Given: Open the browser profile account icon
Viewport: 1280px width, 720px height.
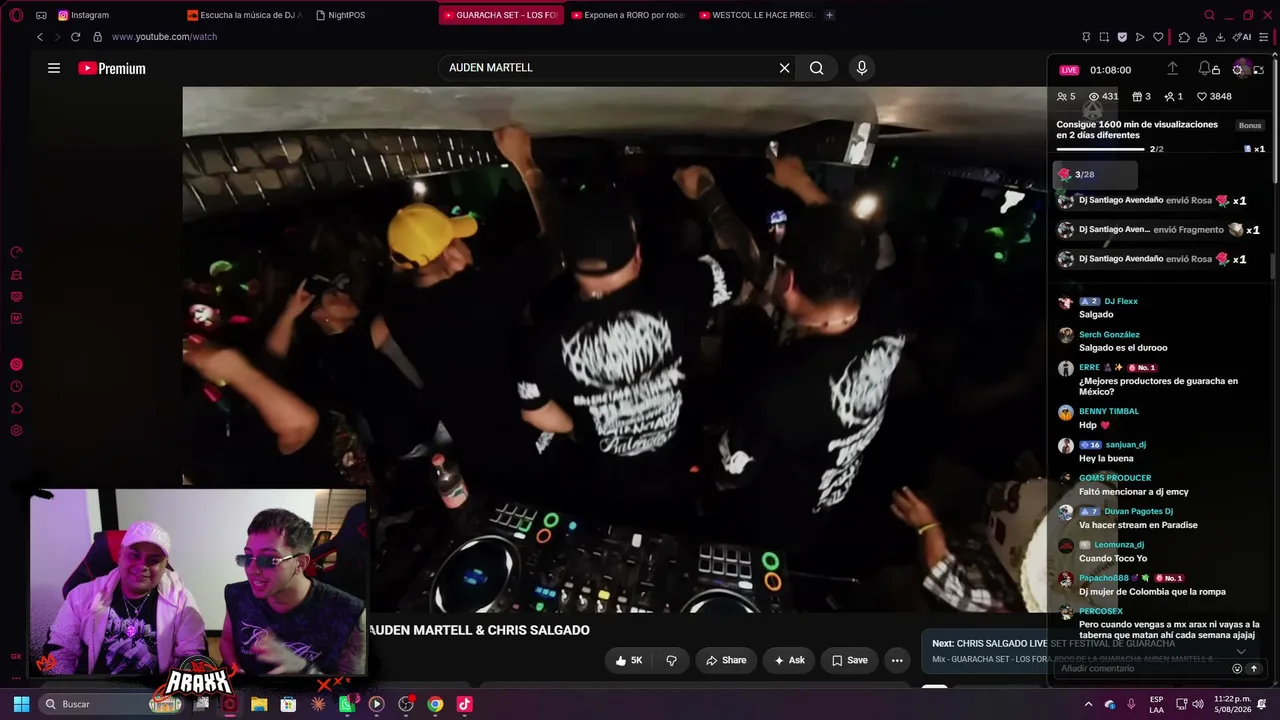Looking at the screenshot, I should point(1202,37).
